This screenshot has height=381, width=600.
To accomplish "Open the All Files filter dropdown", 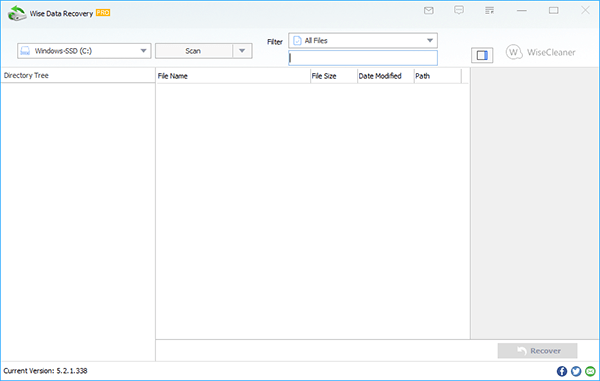I will coord(363,41).
